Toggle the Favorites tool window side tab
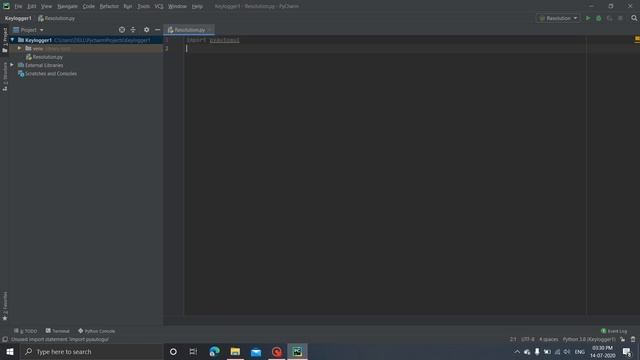 coord(5,306)
